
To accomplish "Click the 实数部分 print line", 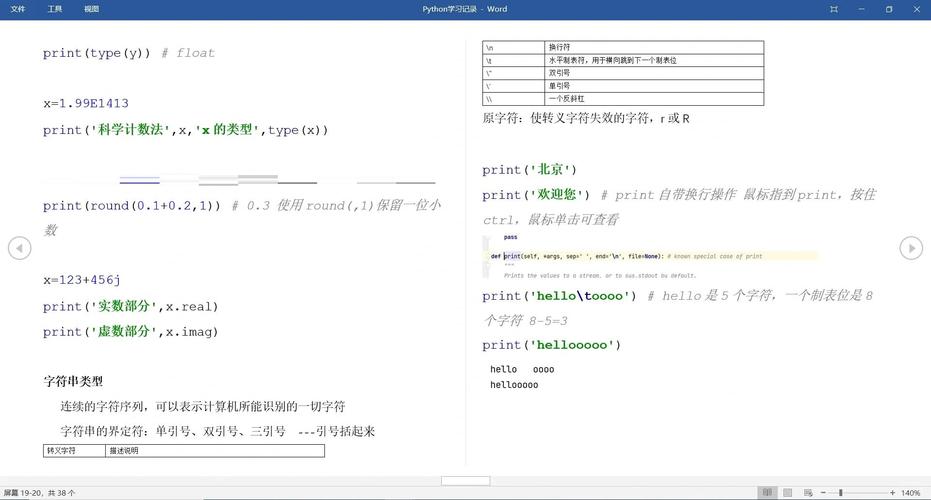I will pyautogui.click(x=130, y=306).
